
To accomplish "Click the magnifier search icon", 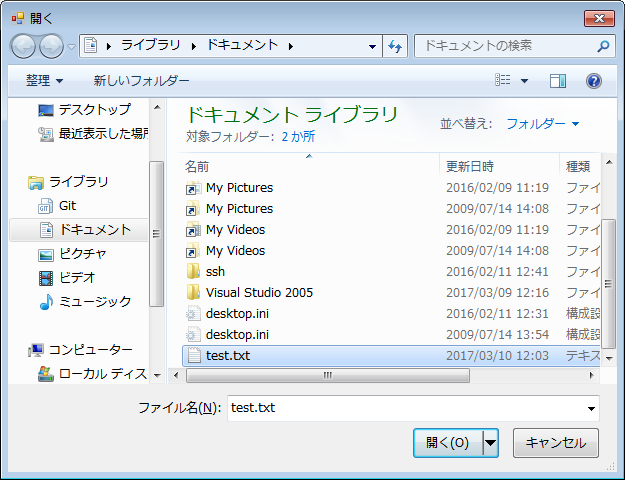I will (603, 46).
